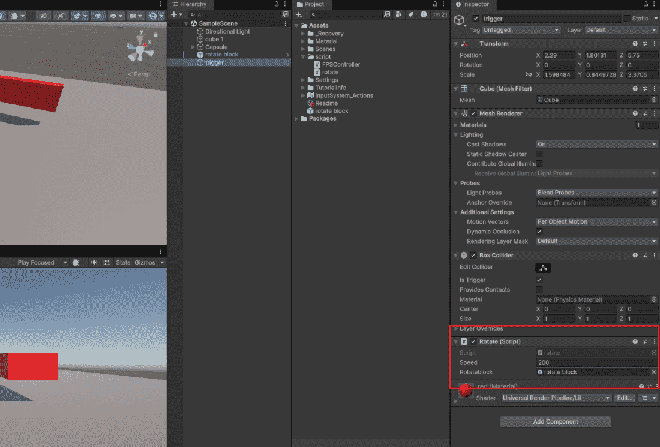The height and width of the screenshot is (447, 660).
Task: Open the Motion Vectors dropdown
Action: pos(596,222)
